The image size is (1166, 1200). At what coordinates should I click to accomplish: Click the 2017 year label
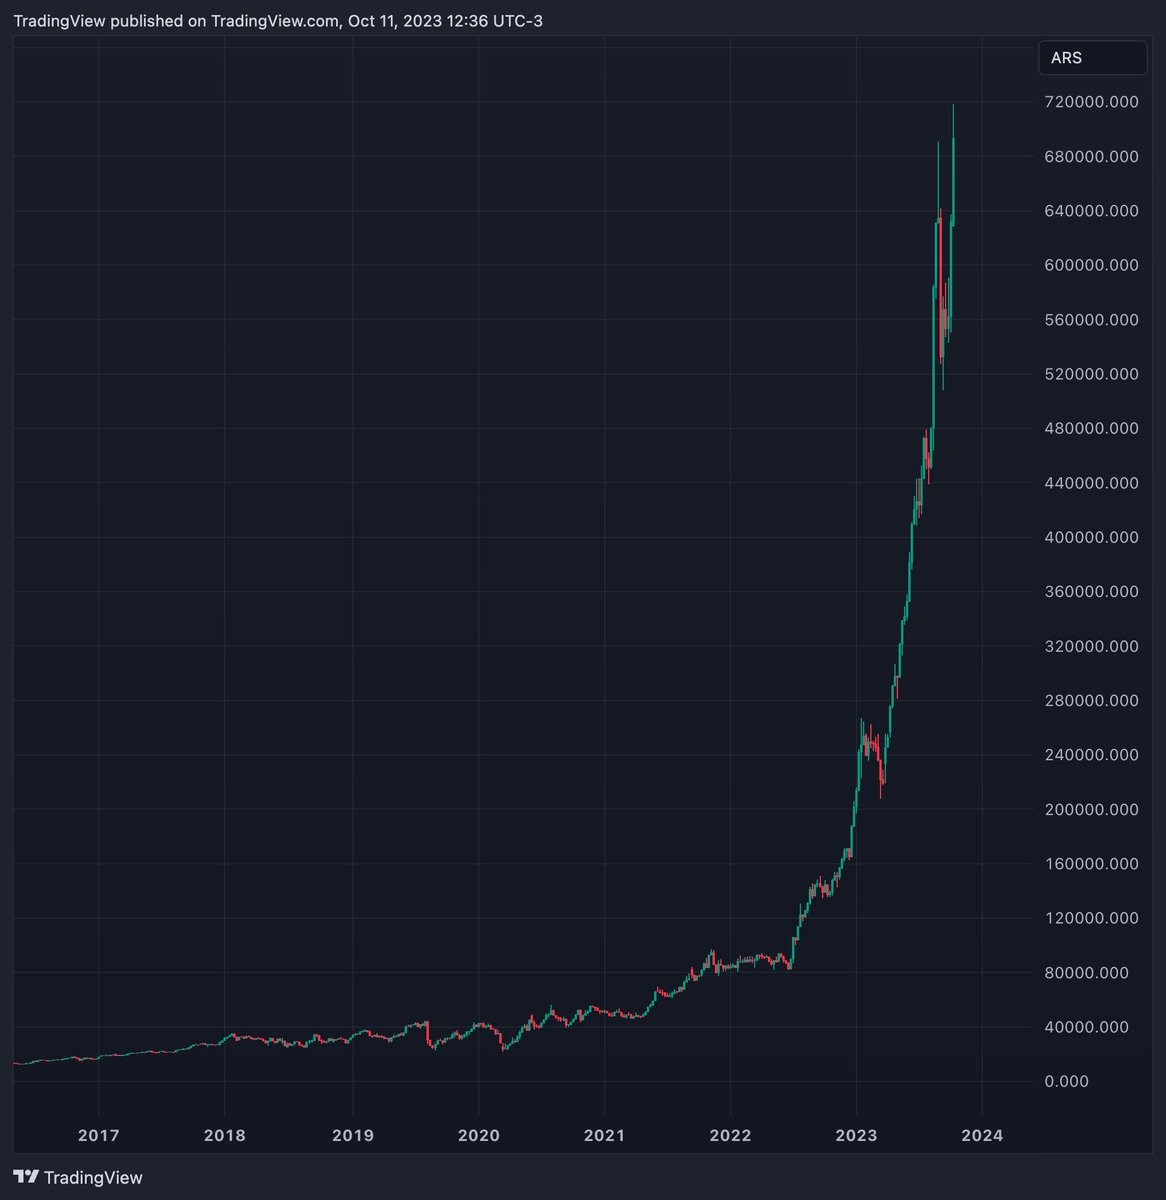(x=98, y=1135)
